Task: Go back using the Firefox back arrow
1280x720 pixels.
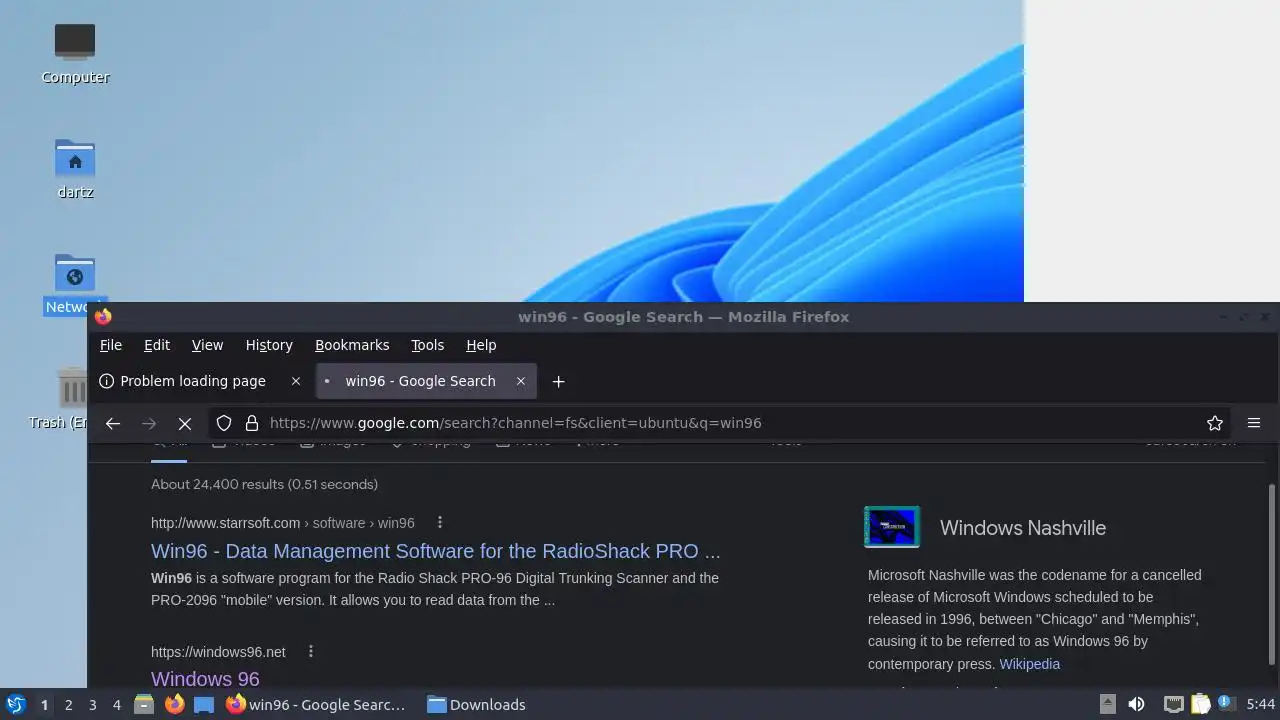Action: coord(113,423)
